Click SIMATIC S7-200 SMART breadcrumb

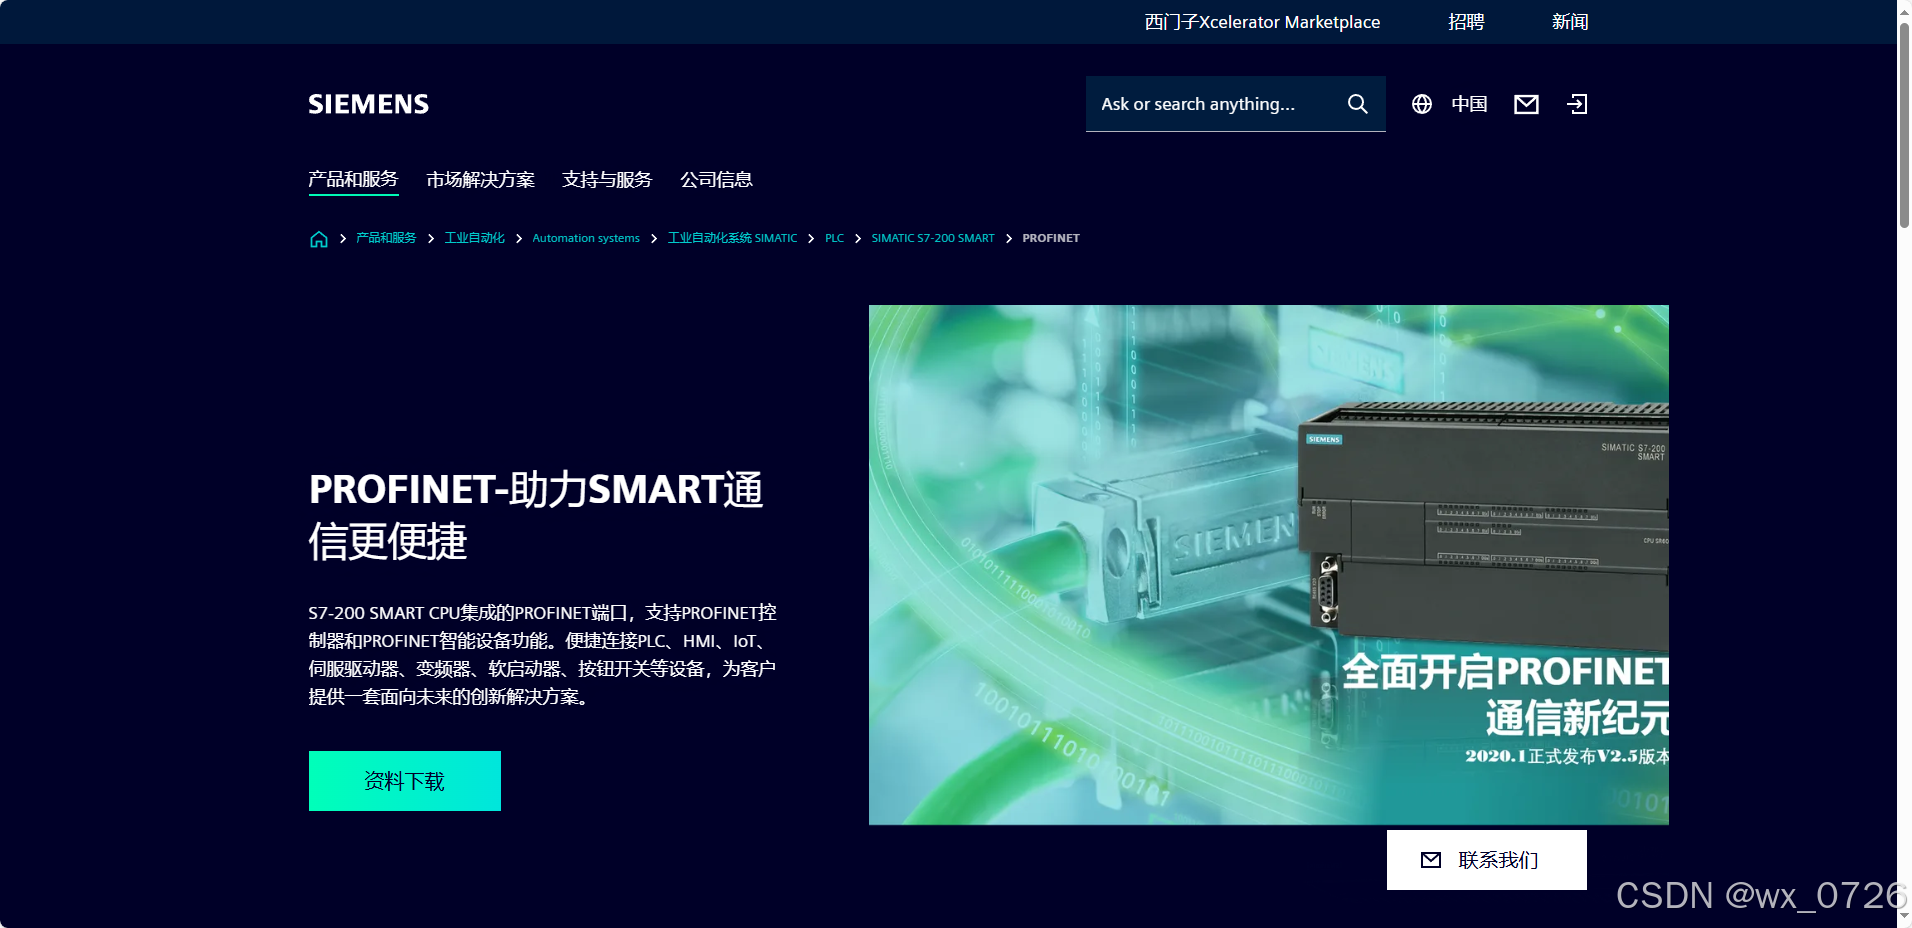pyautogui.click(x=933, y=238)
